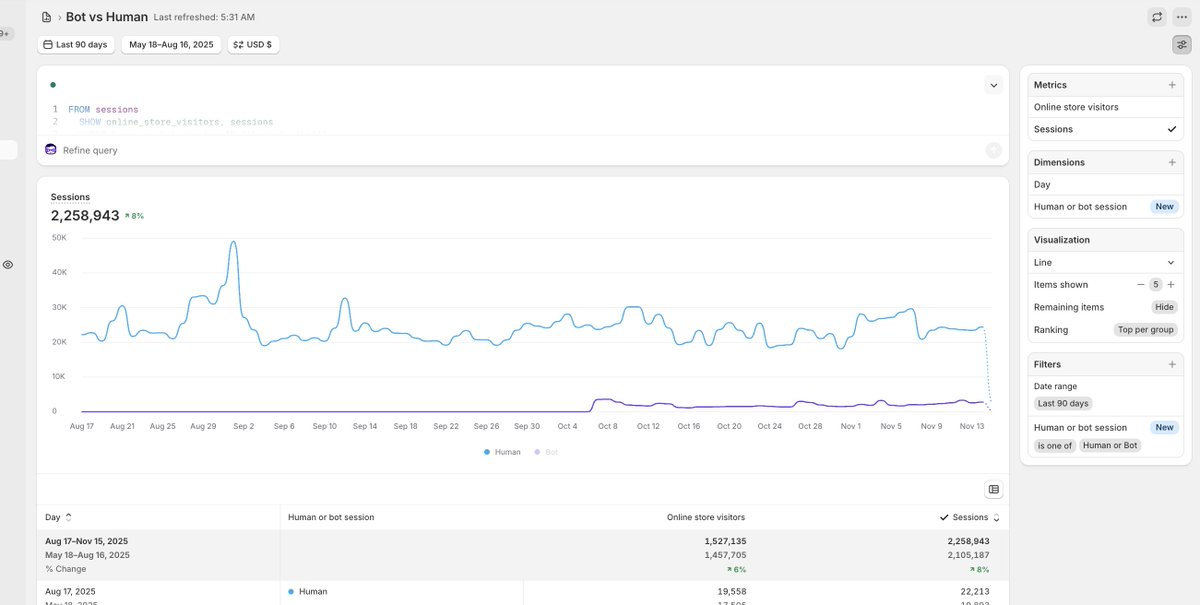Increase items shown with plus button
Viewport: 1200px width, 605px height.
[x=1171, y=285]
